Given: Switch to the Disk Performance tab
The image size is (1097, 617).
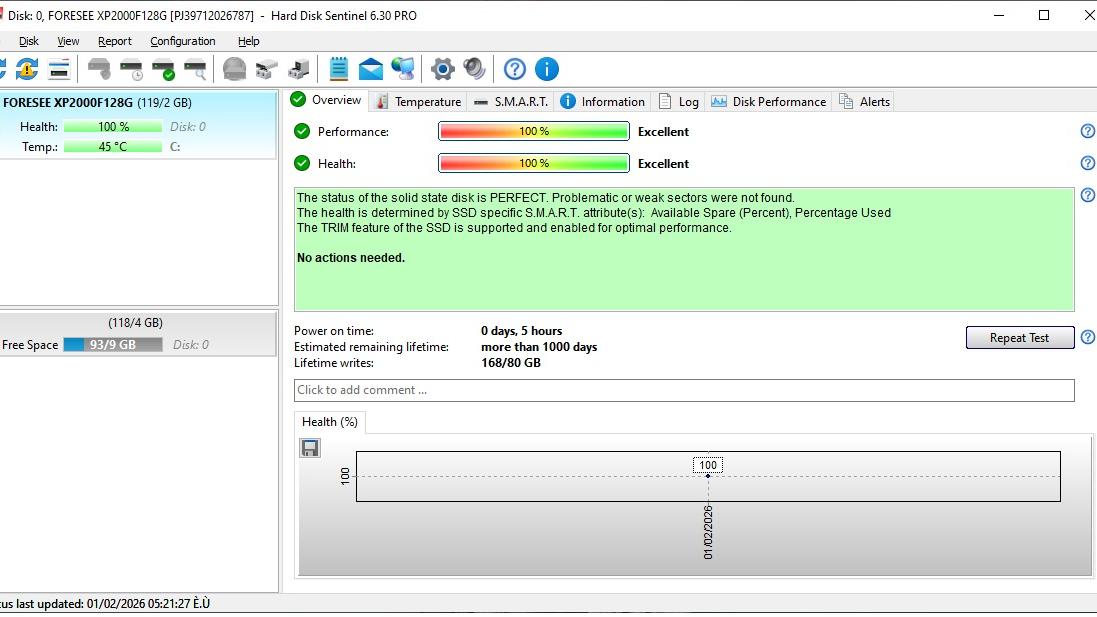Looking at the screenshot, I should click(769, 101).
